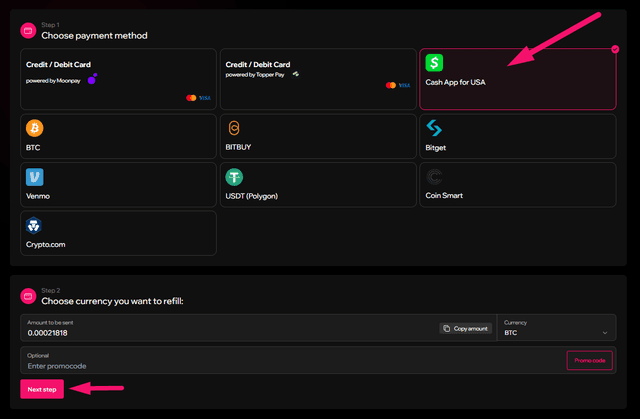The height and width of the screenshot is (419, 640).
Task: Choose the Coin Smart payment card
Action: coord(518,185)
